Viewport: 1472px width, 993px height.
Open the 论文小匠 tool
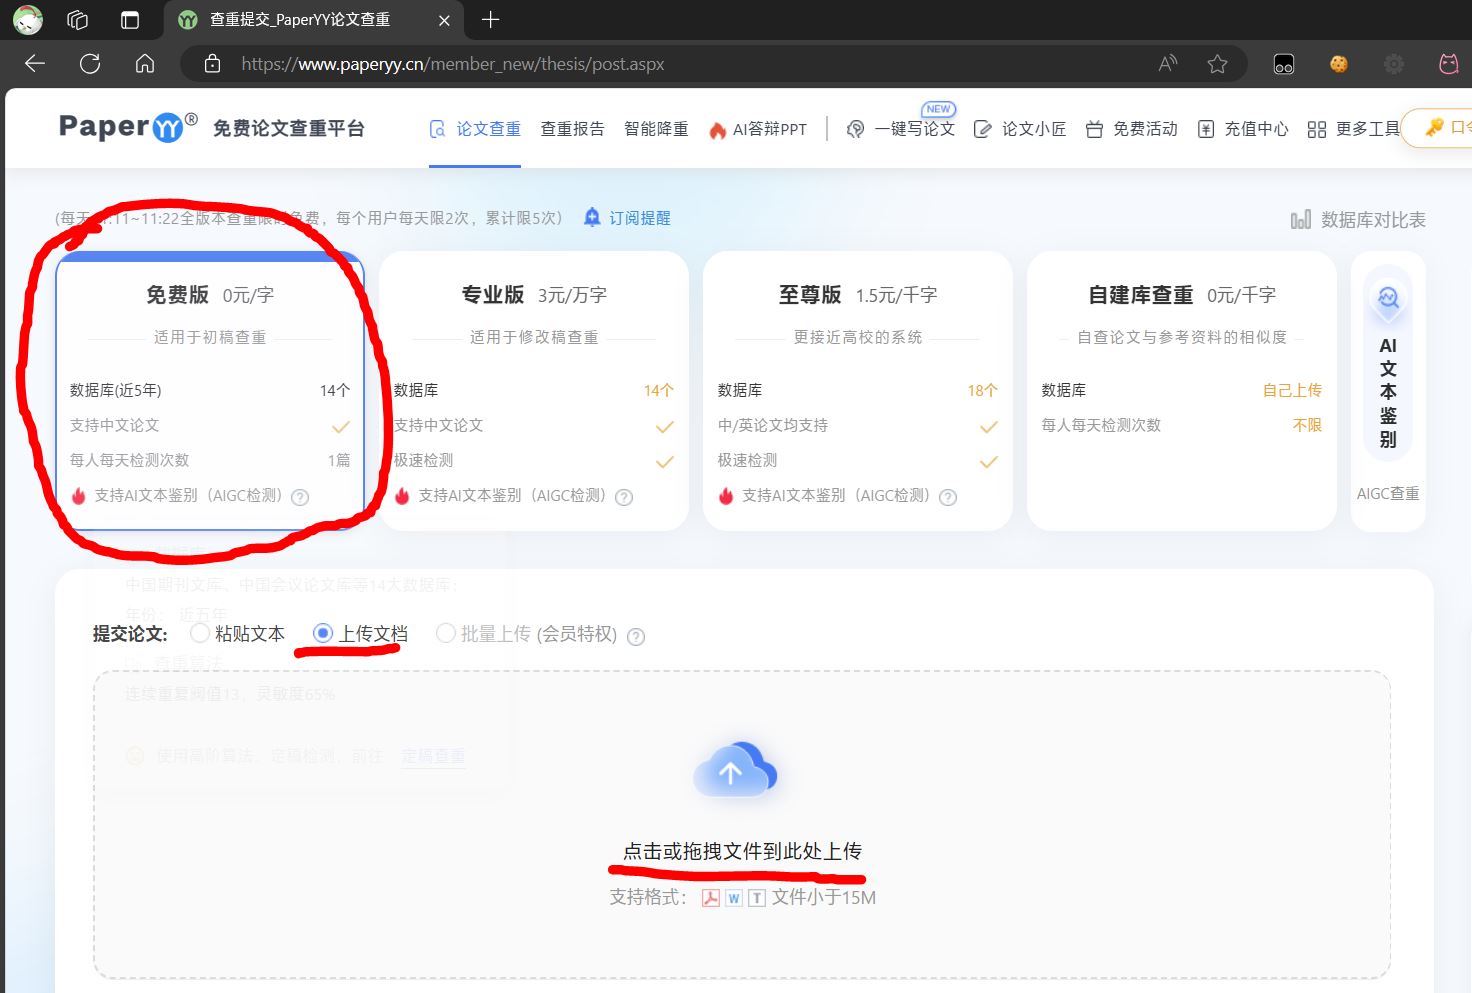(x=1032, y=128)
